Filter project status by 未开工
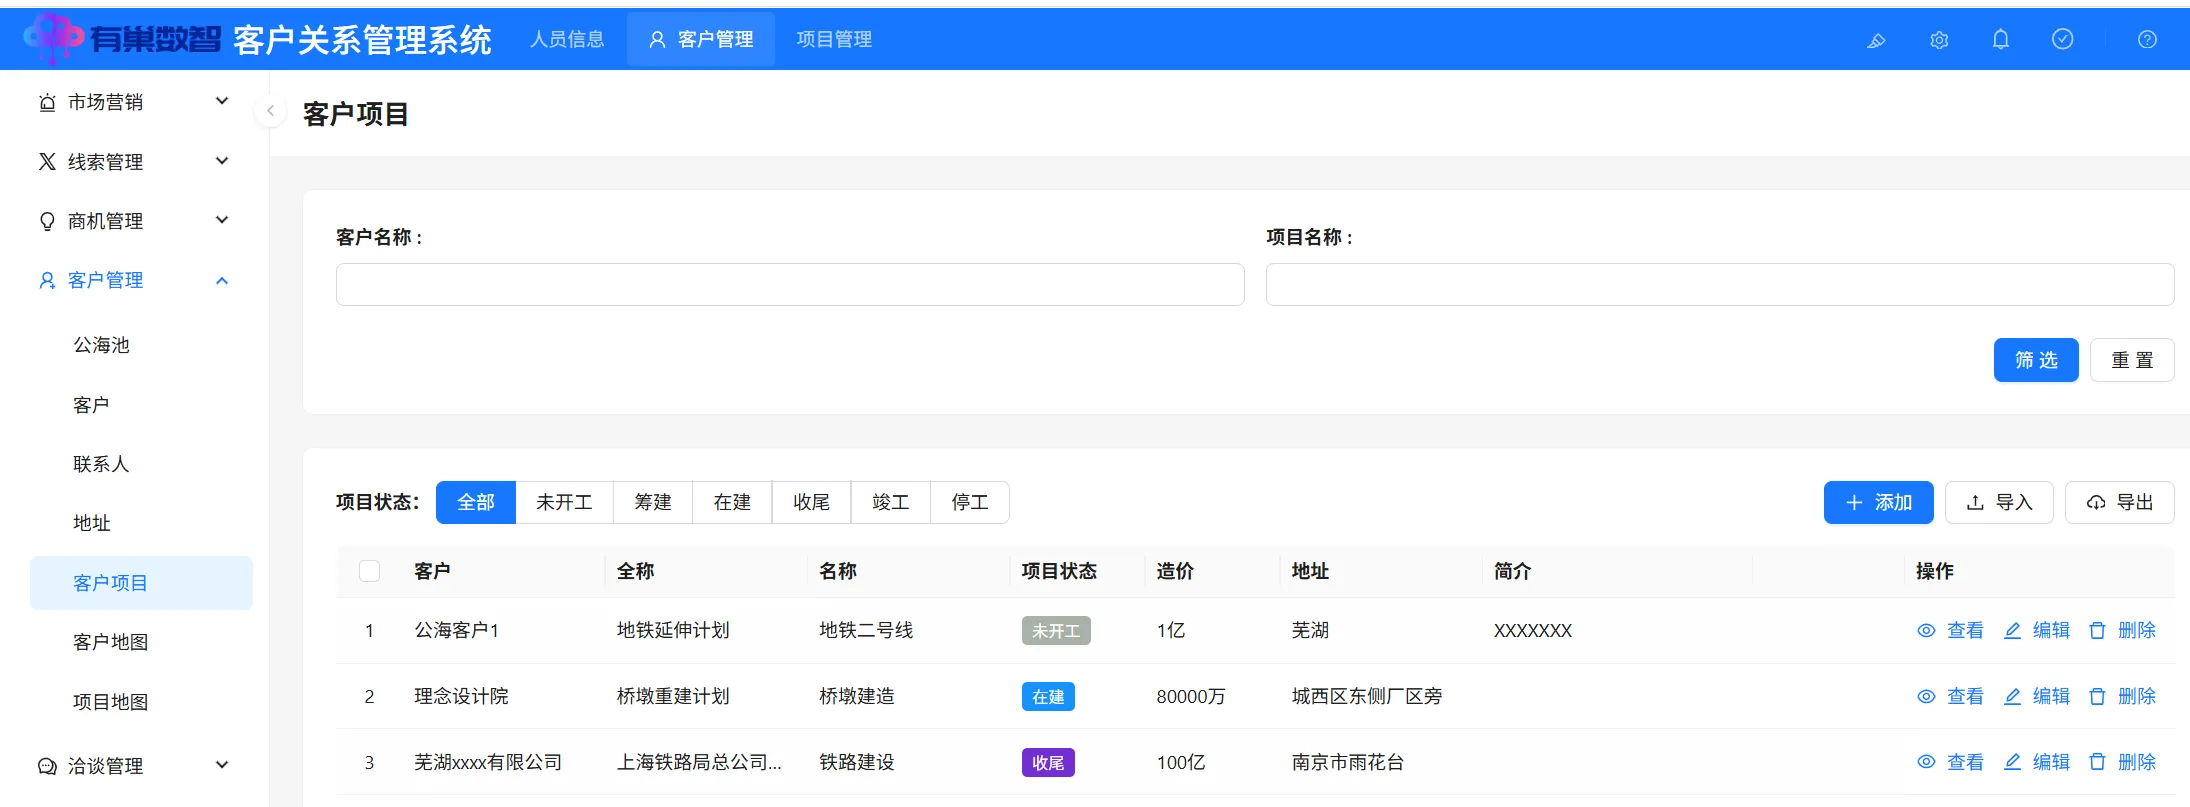 pos(564,502)
